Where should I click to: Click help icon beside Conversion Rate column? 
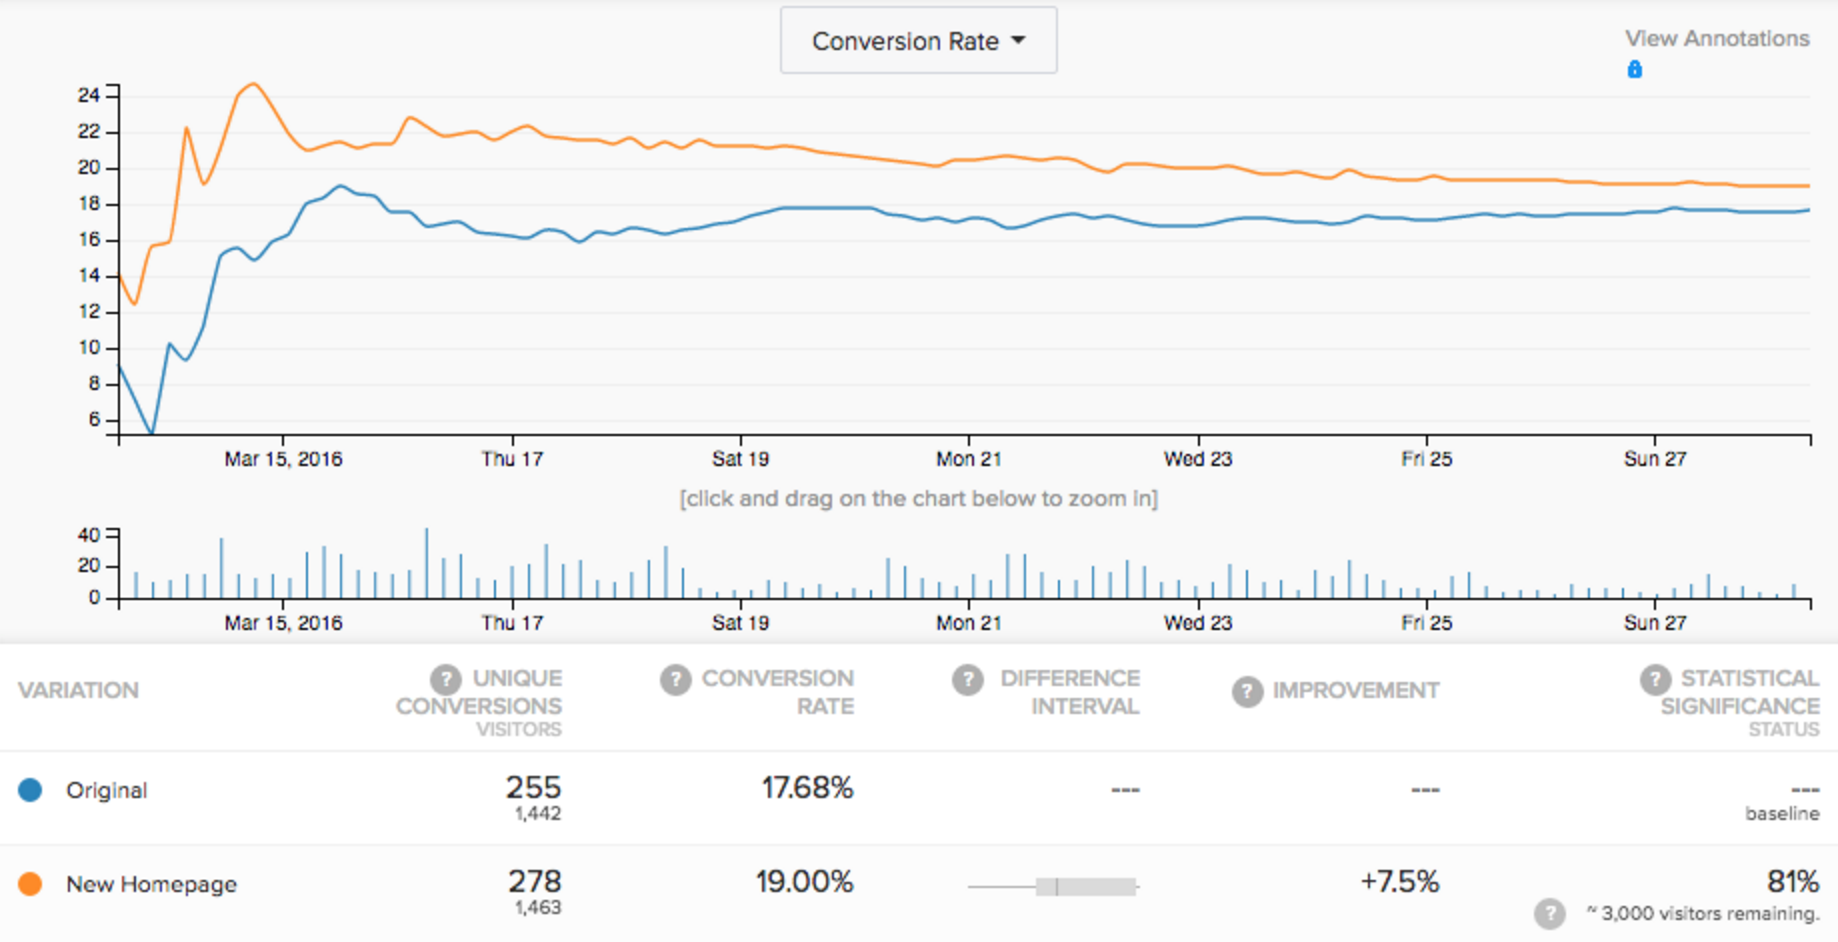coord(676,680)
